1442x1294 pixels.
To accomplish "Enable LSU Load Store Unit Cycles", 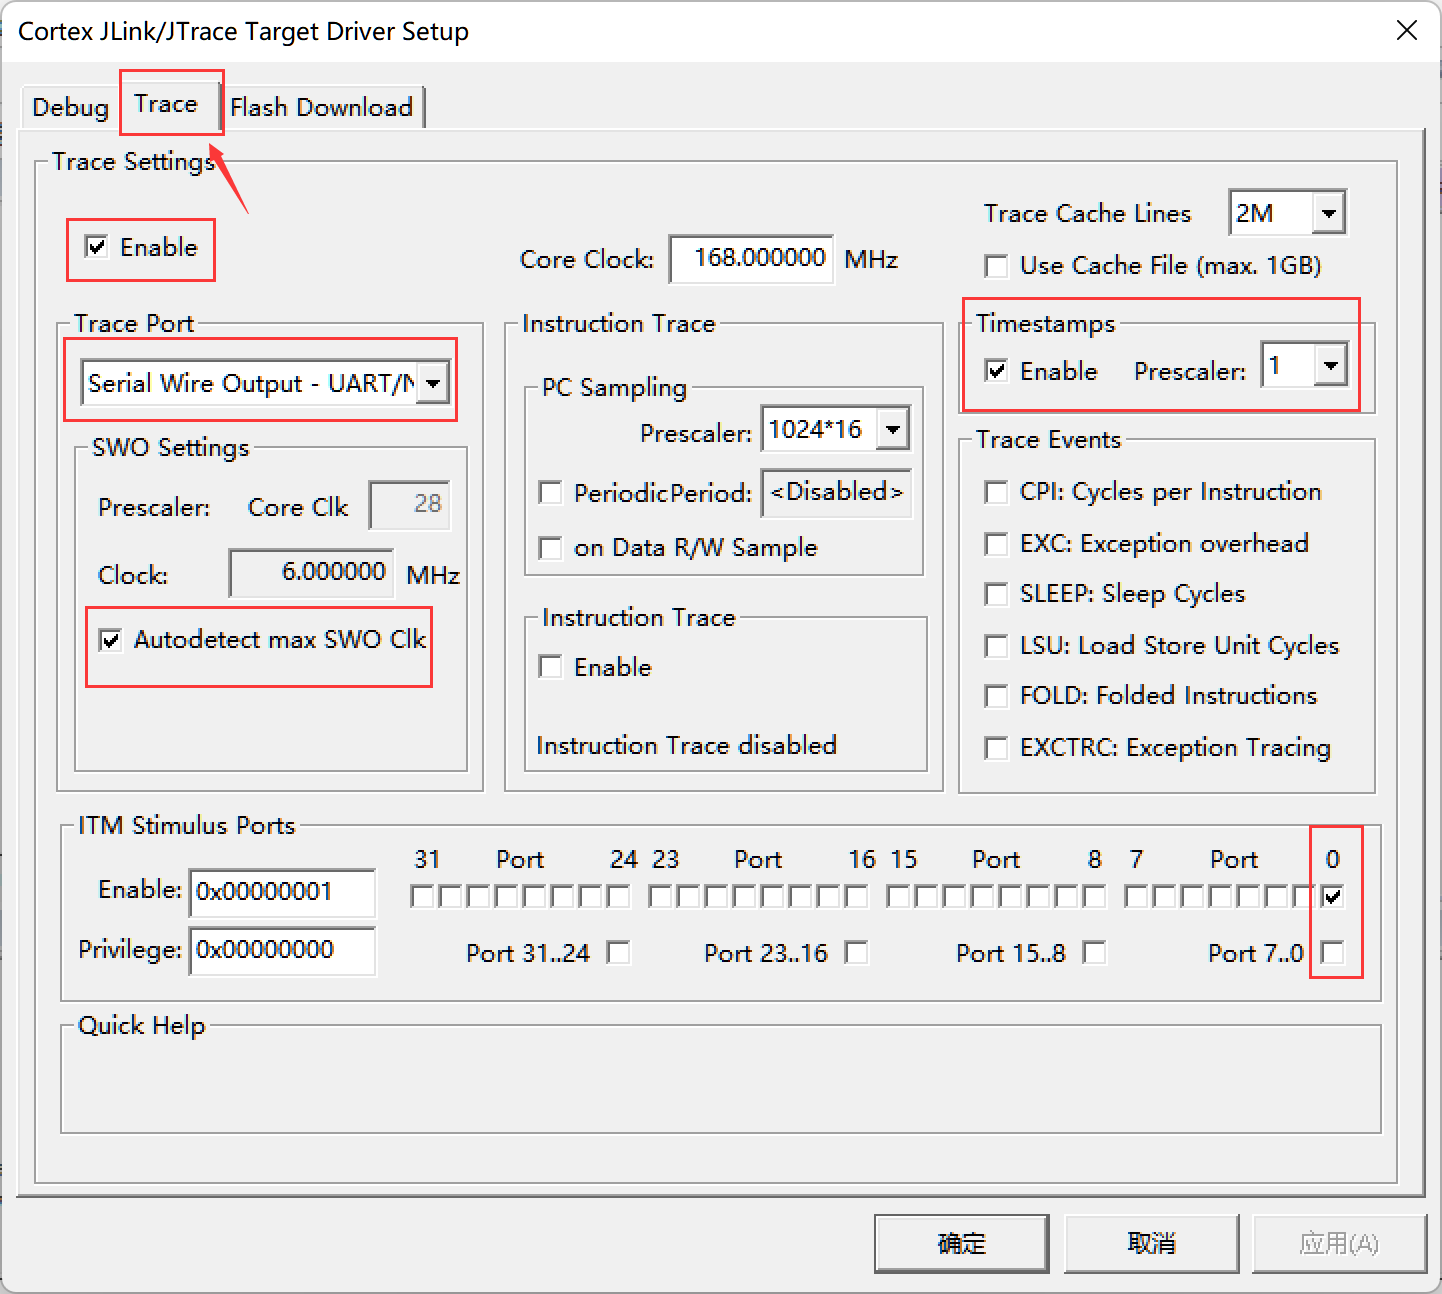I will (996, 646).
